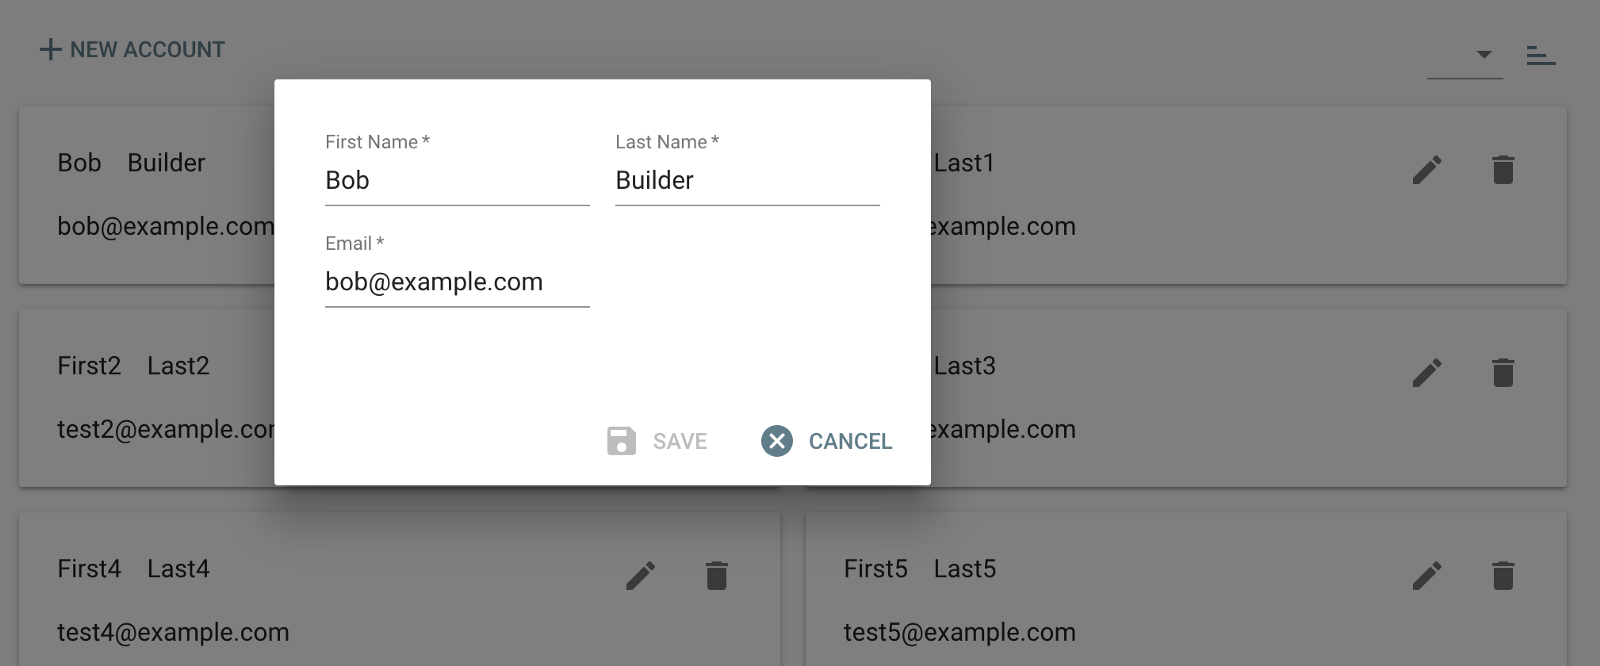Delete the First4 Last4 account
Viewport: 1600px width, 666px height.
[717, 576]
